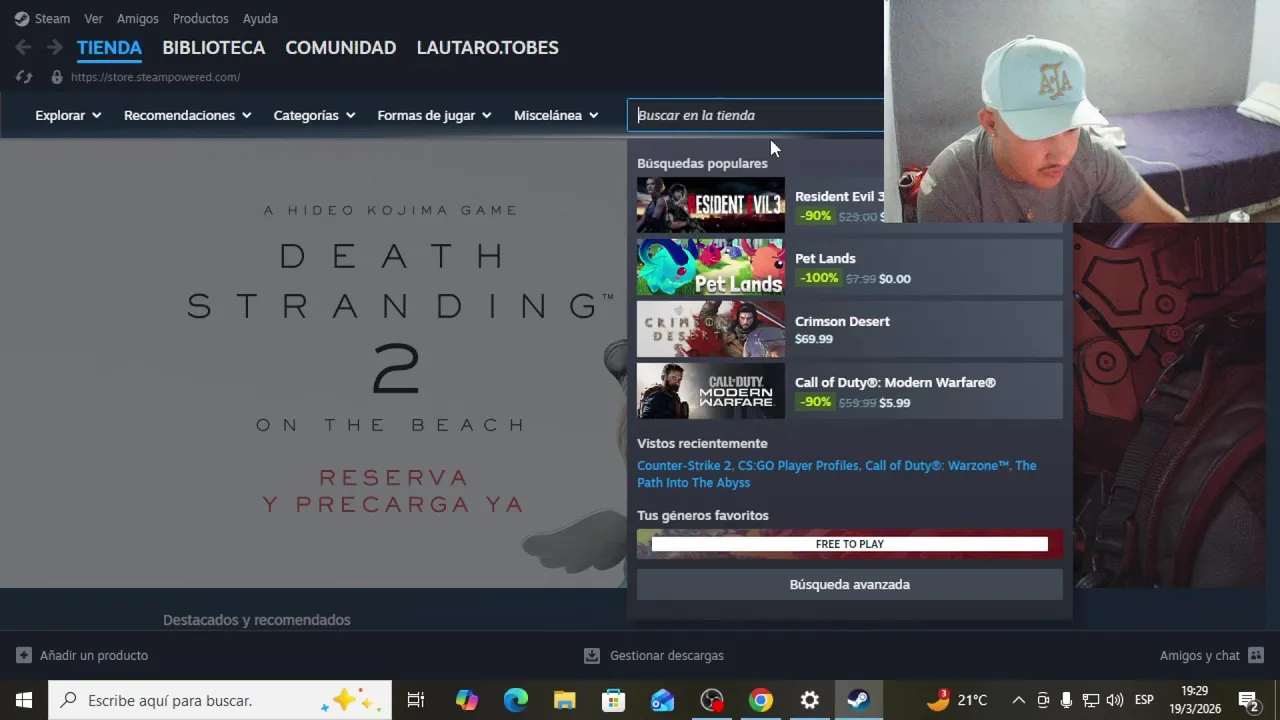Click the Destacados y recomendados heading
Viewport: 1280px width, 720px height.
[257, 620]
